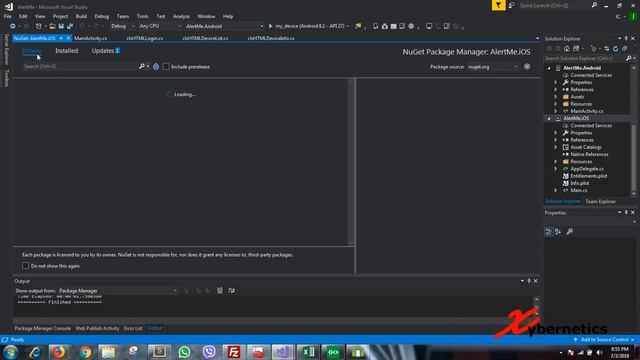
Task: Switch to the Installed tab in NuGet
Action: click(67, 51)
